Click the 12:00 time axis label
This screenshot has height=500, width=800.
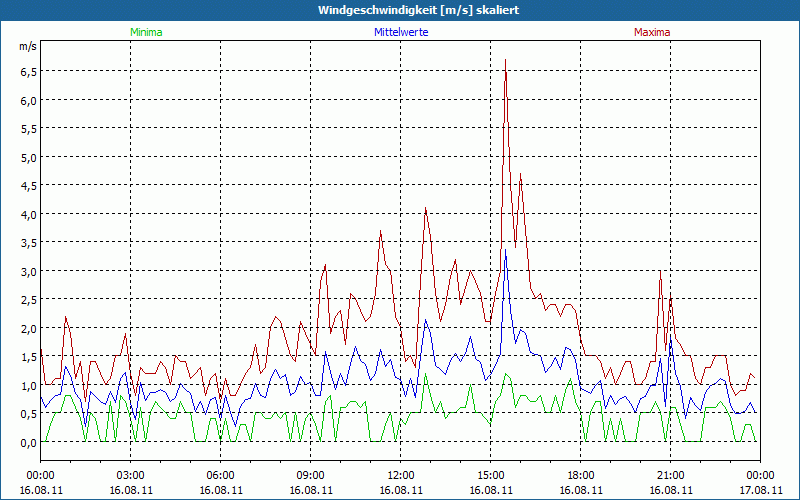click(x=401, y=476)
